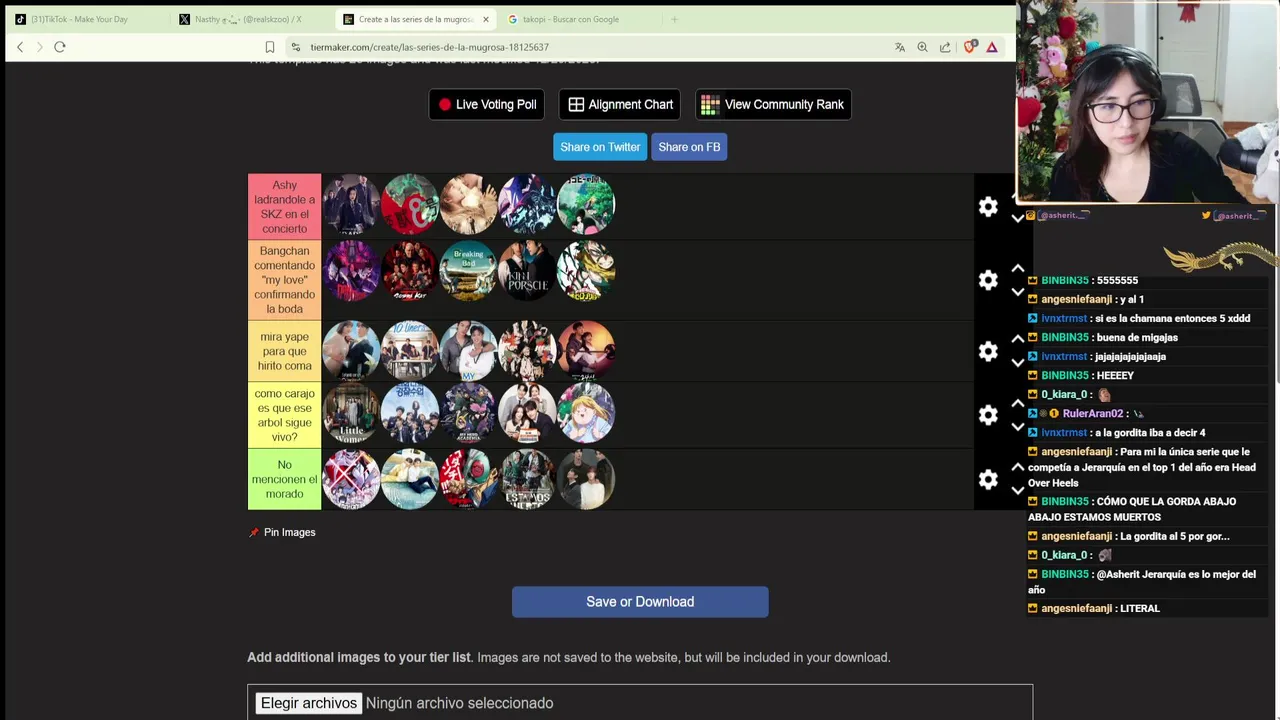
Task: Click View Community Rank button
Action: 773,104
